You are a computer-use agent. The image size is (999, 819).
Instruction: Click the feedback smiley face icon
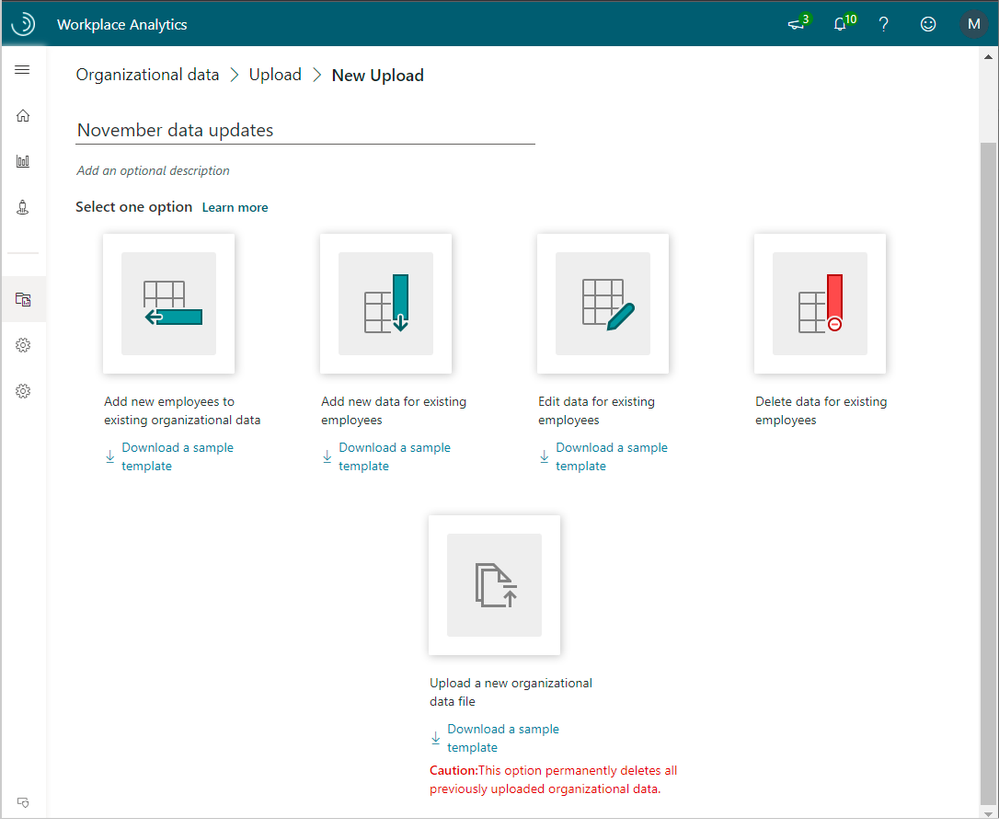[x=928, y=24]
